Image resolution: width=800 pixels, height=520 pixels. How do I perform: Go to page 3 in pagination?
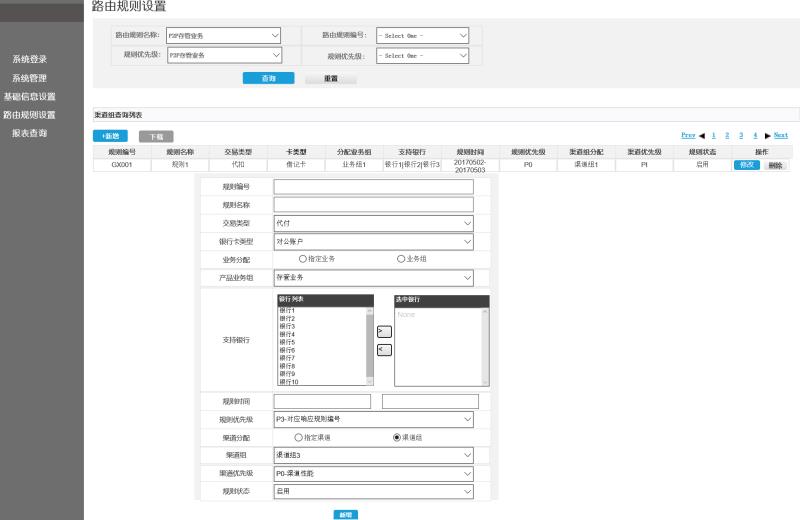[741, 135]
